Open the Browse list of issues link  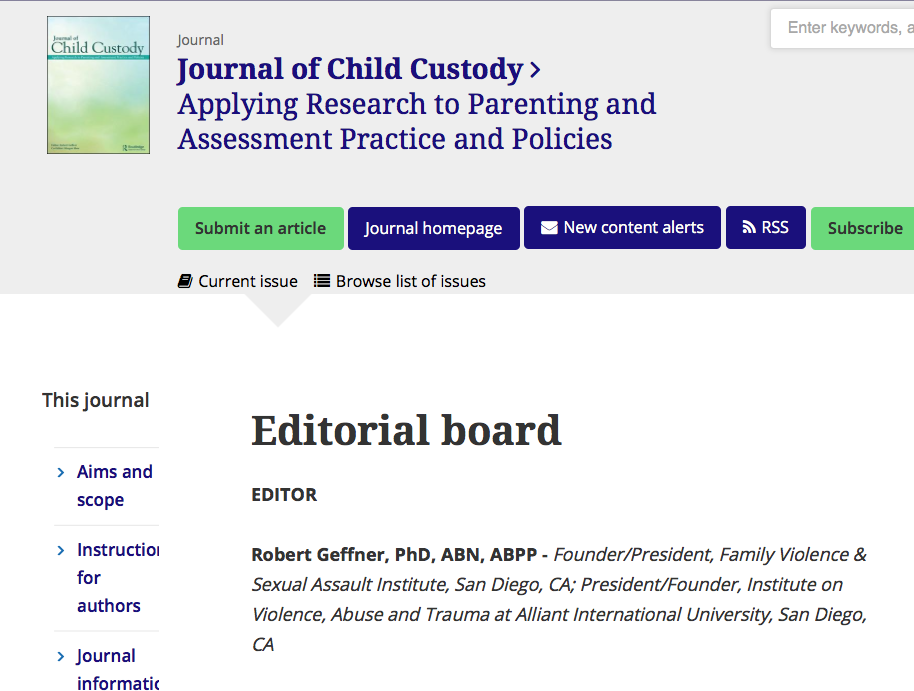click(410, 281)
